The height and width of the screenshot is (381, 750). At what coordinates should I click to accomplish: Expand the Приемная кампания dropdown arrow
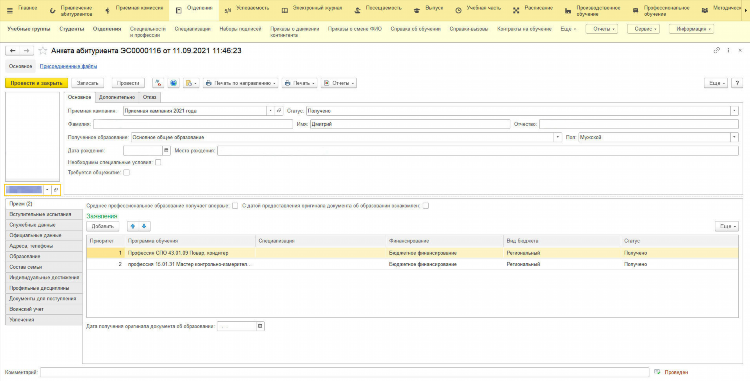tap(270, 111)
